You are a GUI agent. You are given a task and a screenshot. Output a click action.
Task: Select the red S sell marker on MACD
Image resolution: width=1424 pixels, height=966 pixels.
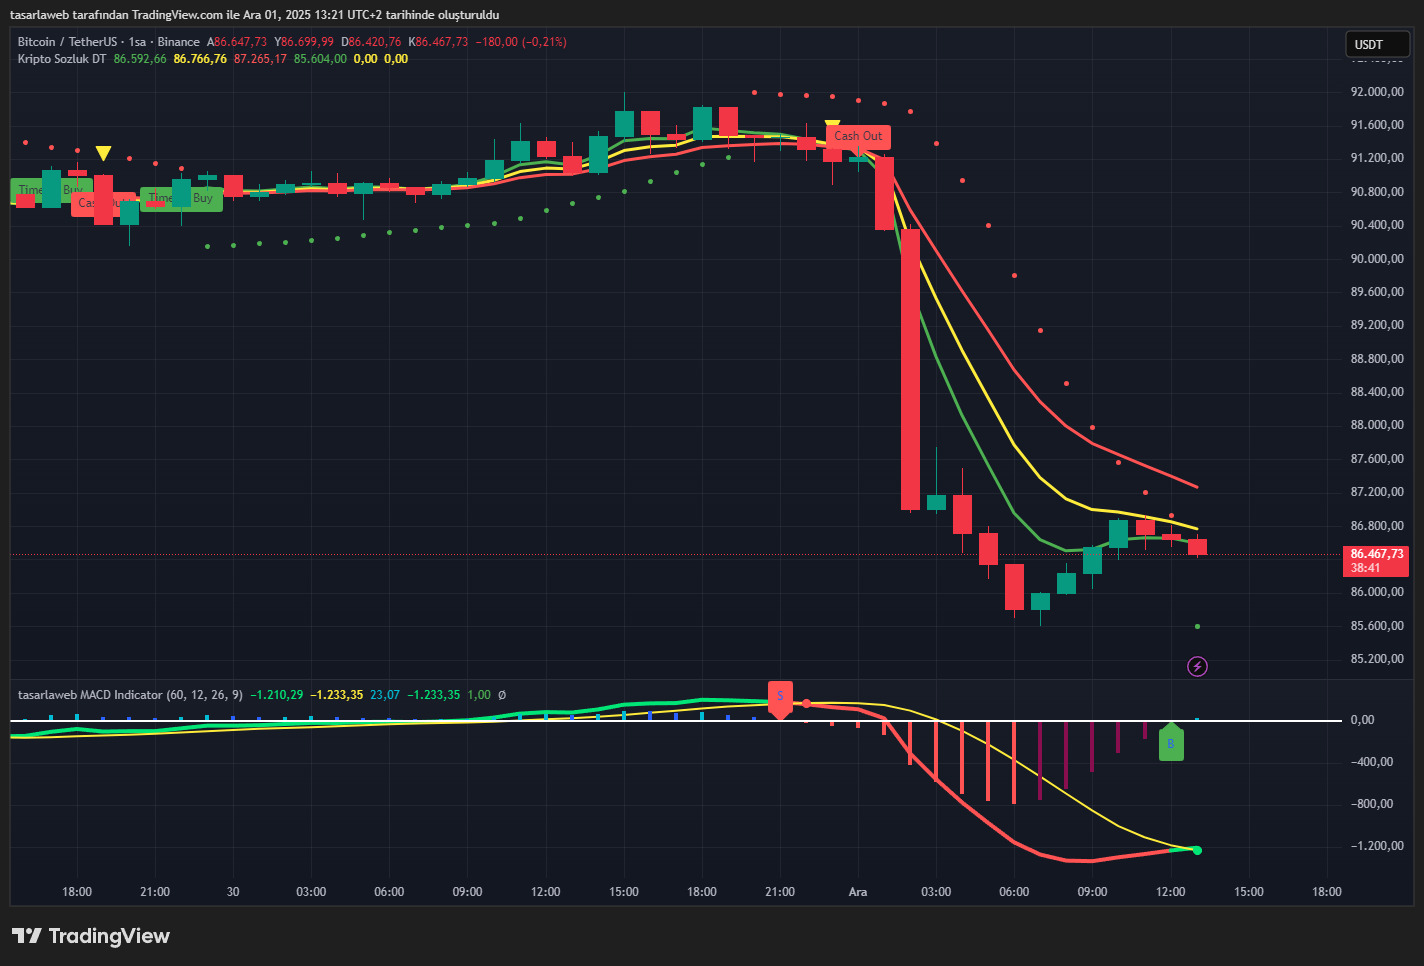781,697
